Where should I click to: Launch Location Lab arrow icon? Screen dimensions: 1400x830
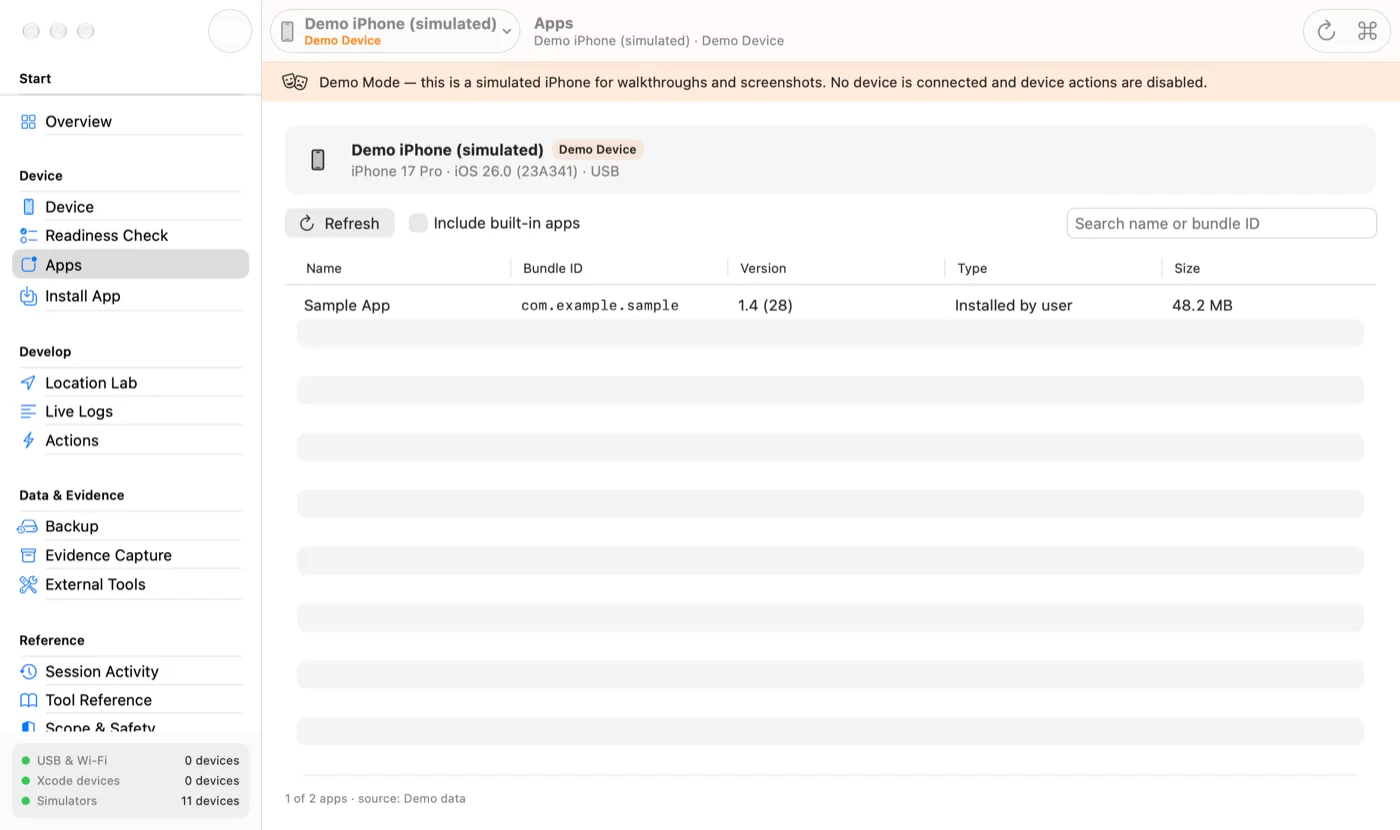[x=28, y=383]
